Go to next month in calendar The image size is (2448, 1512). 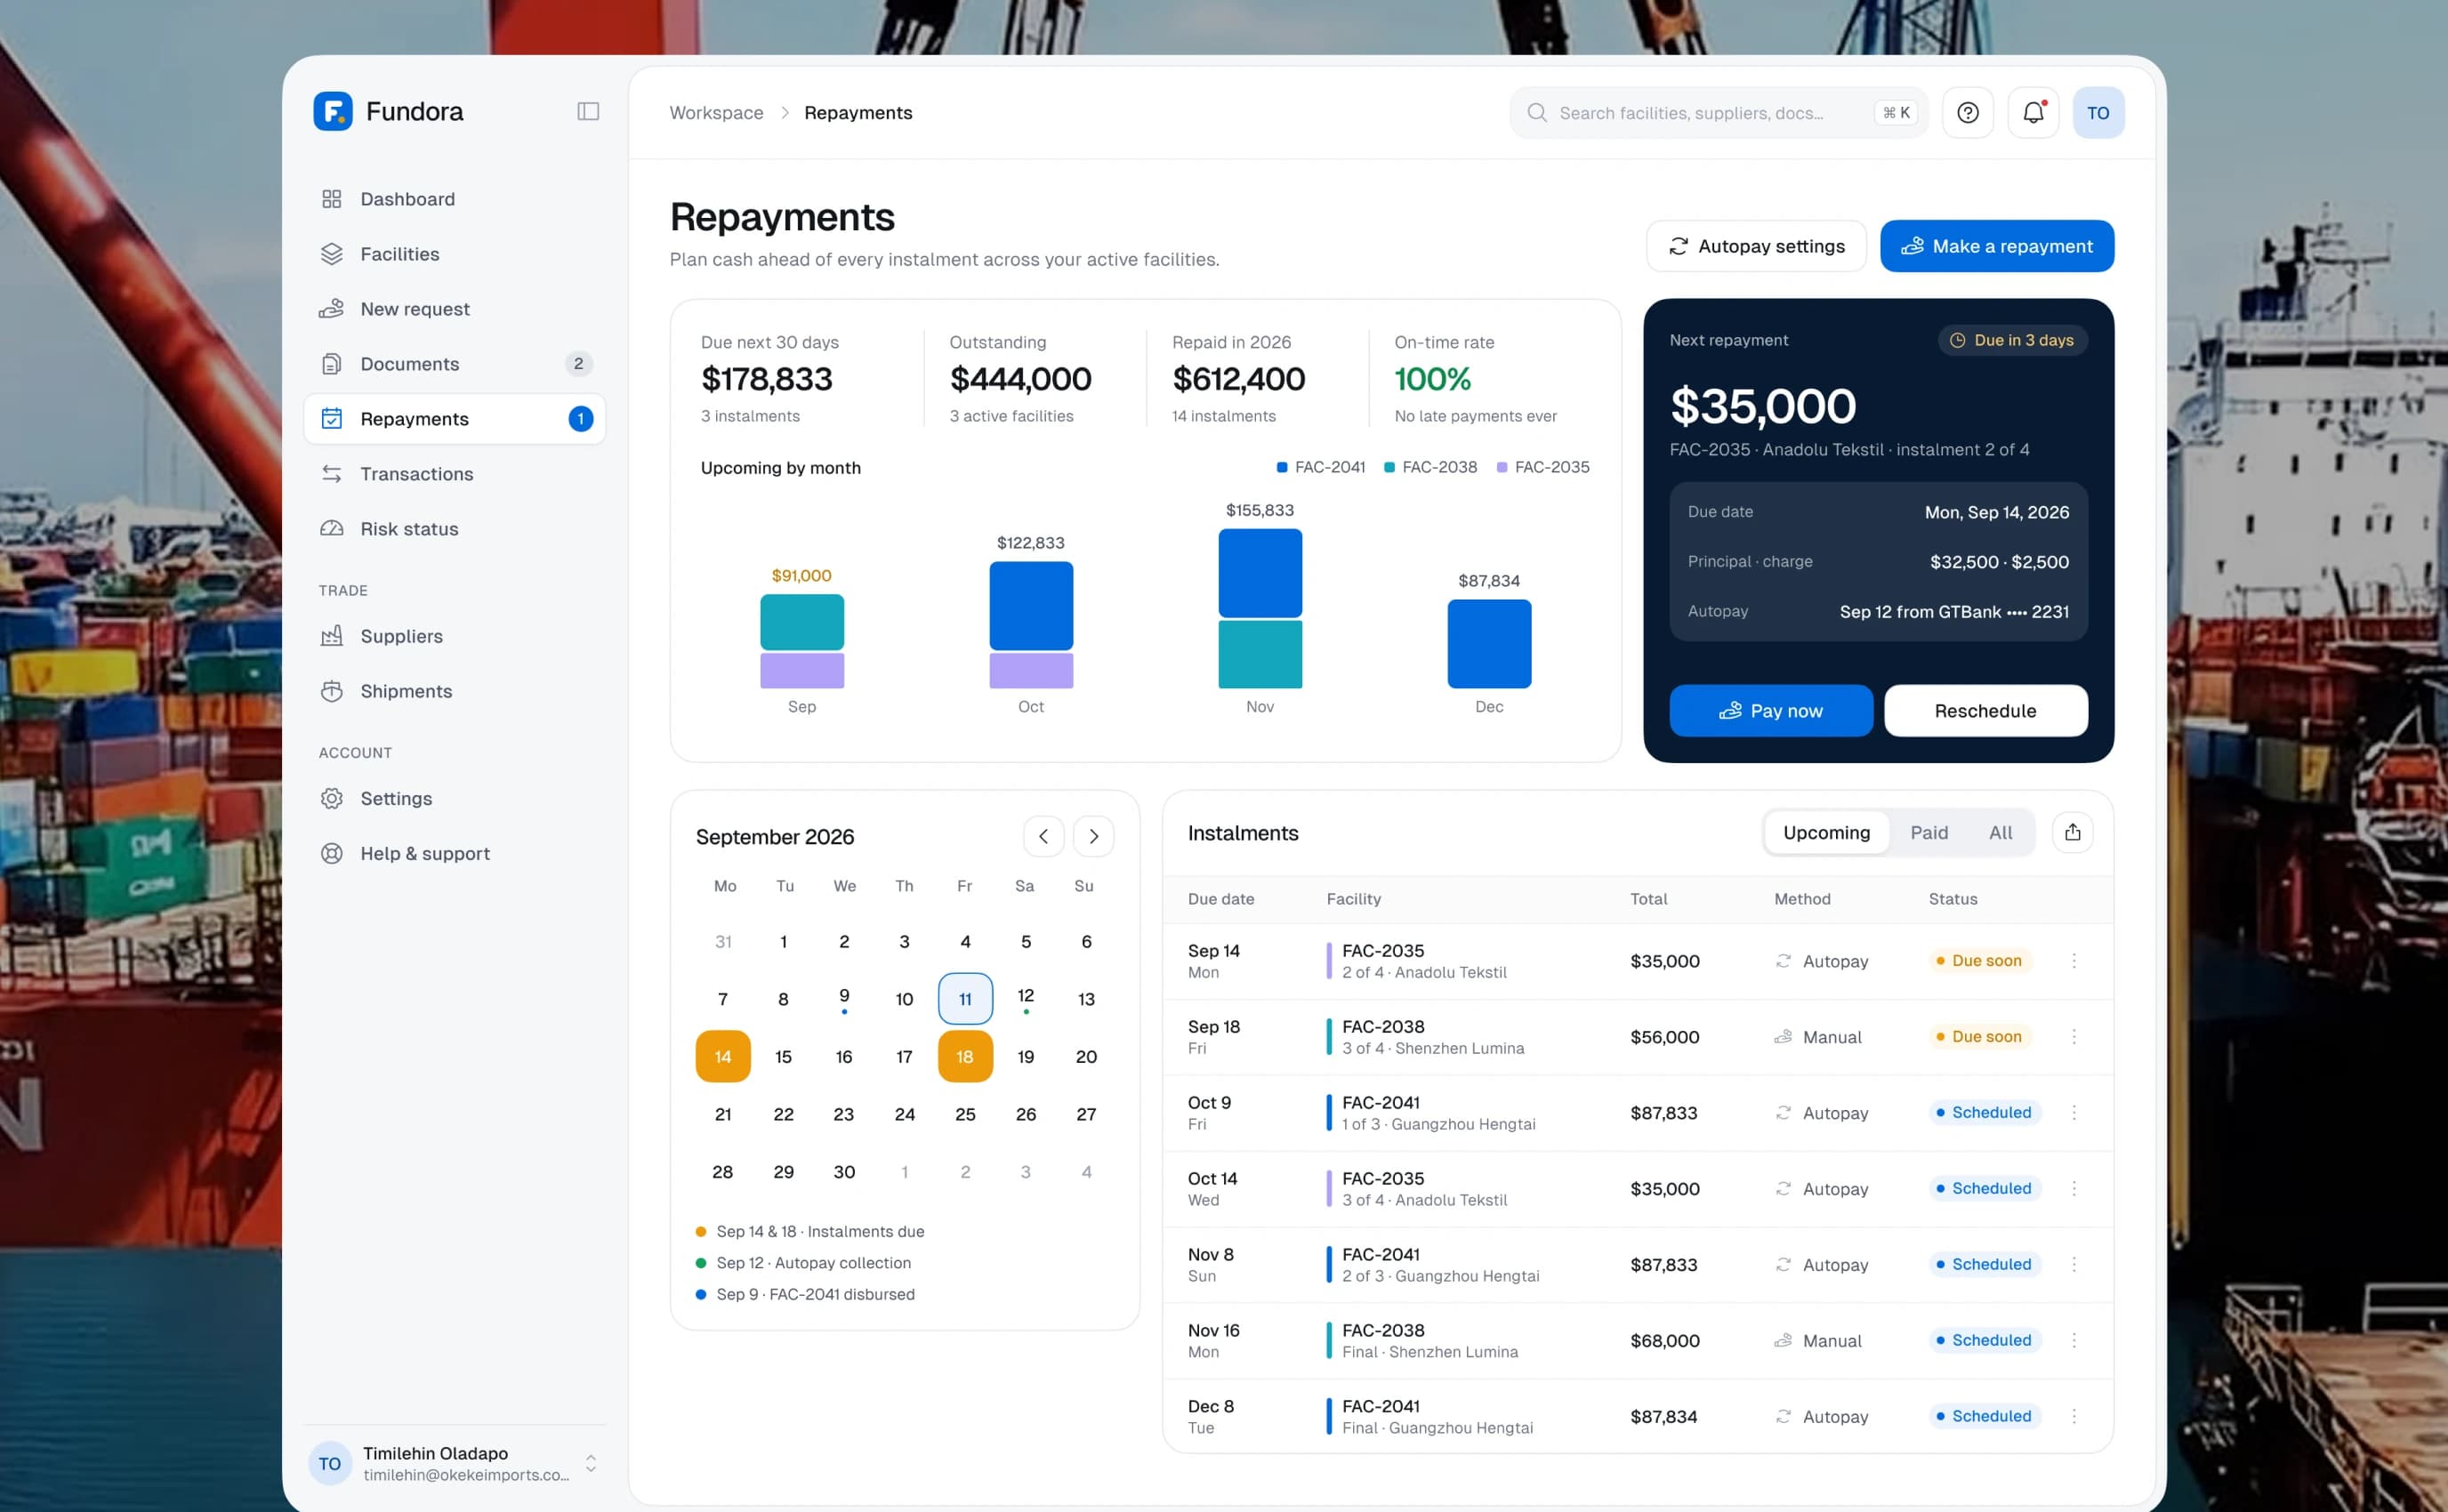tap(1093, 836)
